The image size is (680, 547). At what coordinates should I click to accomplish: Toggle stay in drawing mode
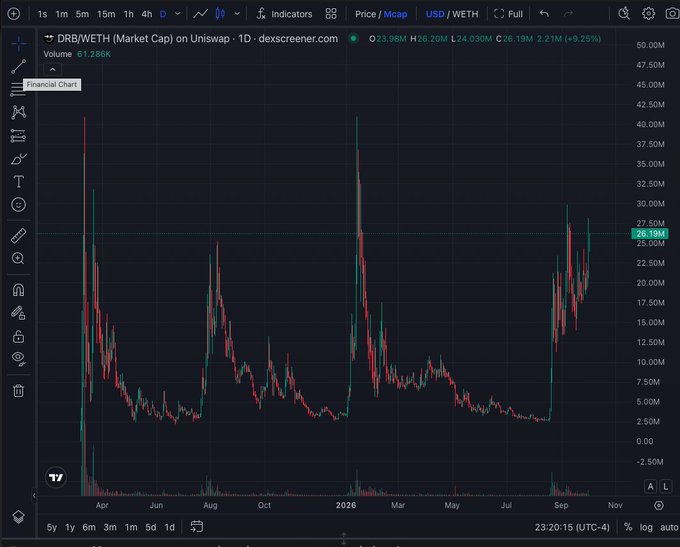(19, 313)
